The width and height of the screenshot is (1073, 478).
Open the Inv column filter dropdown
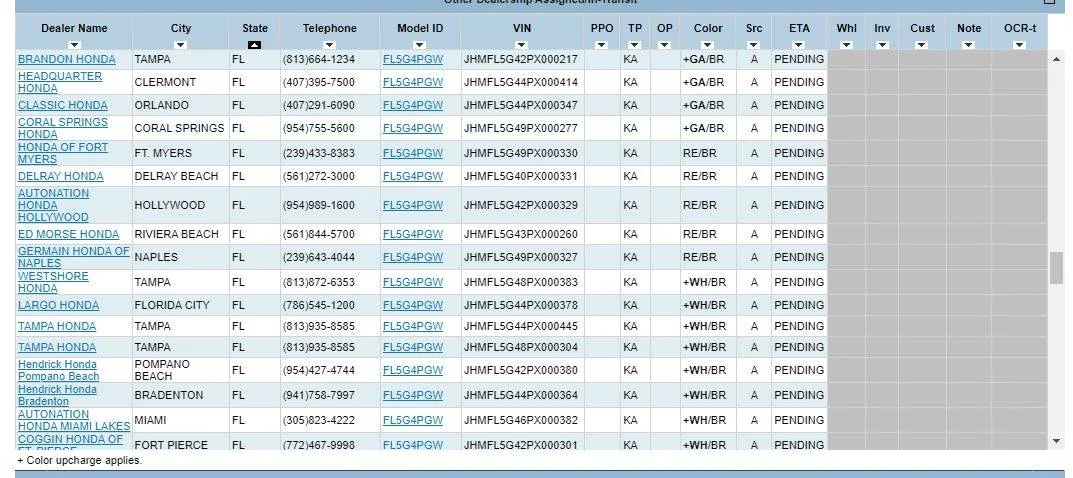(882, 45)
